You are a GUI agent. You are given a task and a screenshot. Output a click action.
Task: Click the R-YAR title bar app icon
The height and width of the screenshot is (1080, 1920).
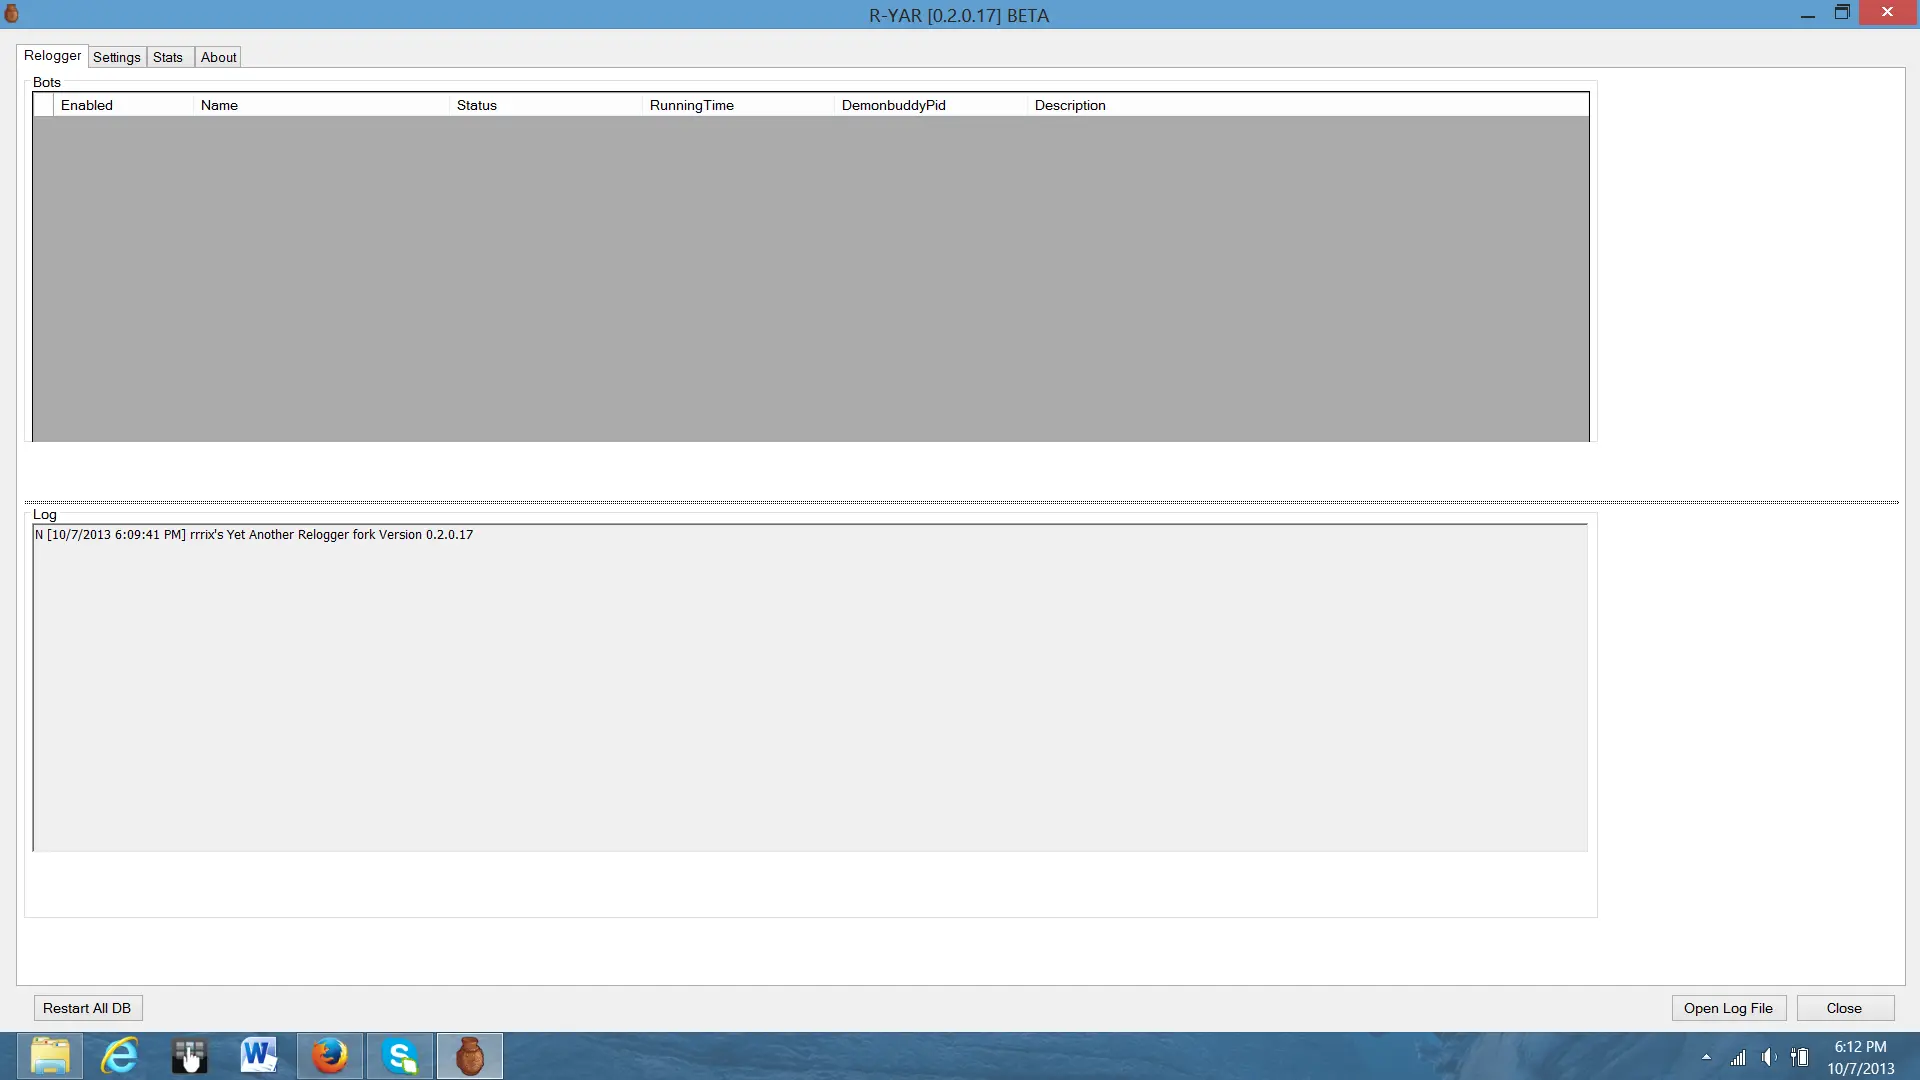click(12, 14)
